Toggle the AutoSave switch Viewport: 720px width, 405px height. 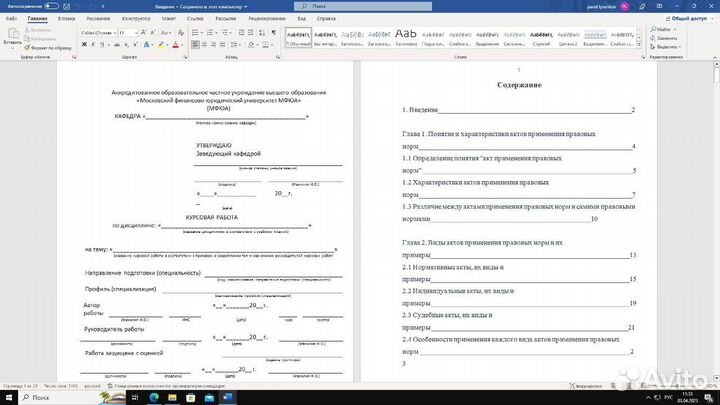coord(51,6)
